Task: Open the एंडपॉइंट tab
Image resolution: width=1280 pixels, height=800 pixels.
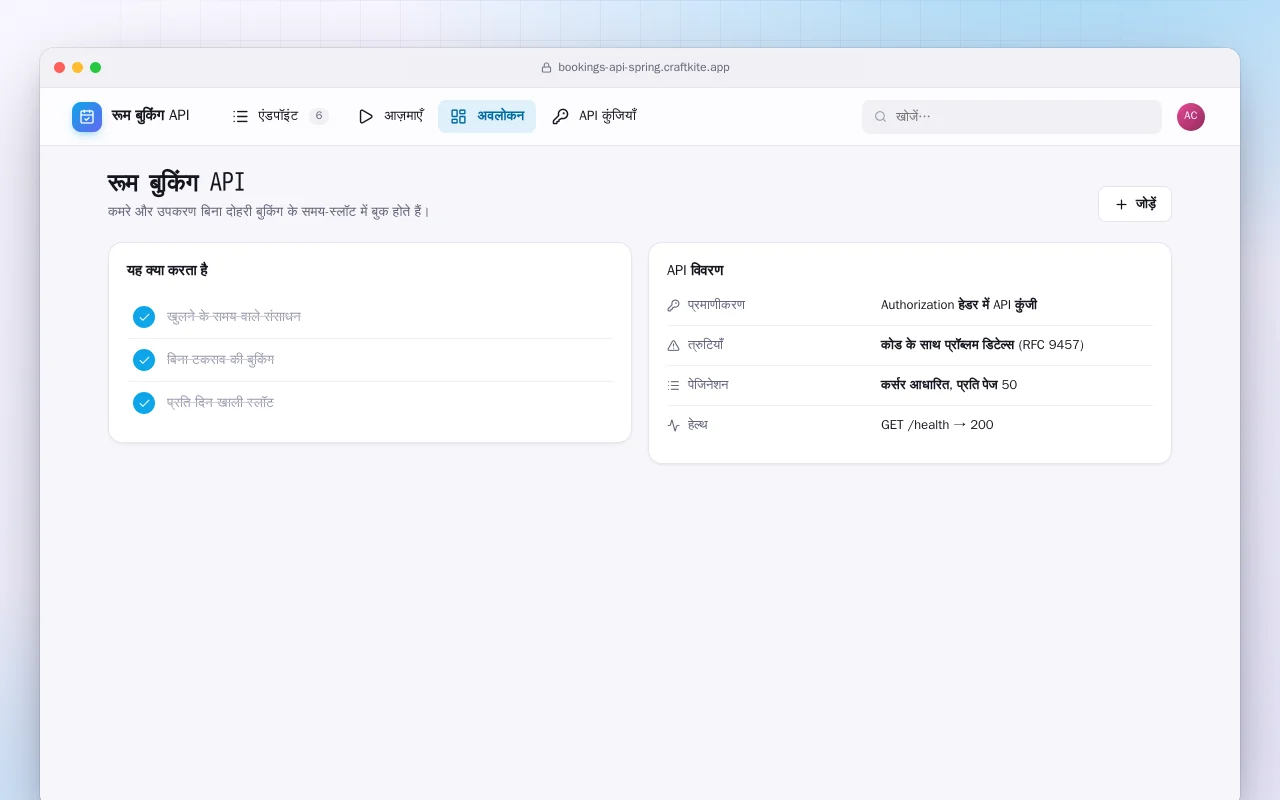Action: (280, 116)
